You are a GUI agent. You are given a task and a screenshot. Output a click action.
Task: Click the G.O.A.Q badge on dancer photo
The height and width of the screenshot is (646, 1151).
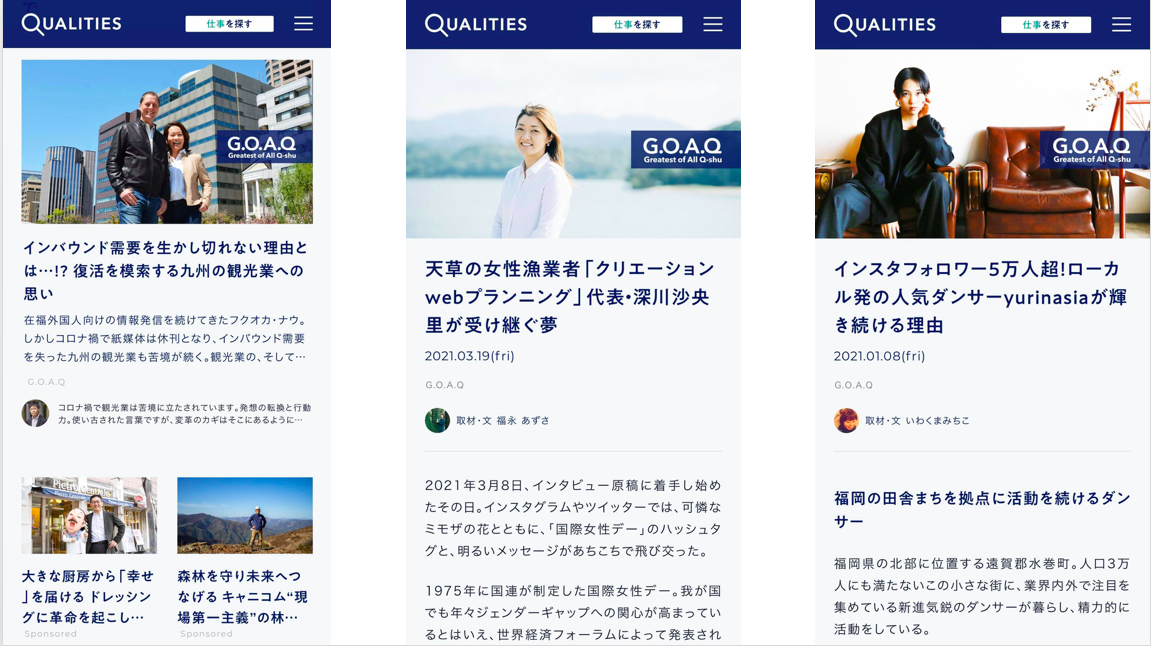tap(1092, 150)
